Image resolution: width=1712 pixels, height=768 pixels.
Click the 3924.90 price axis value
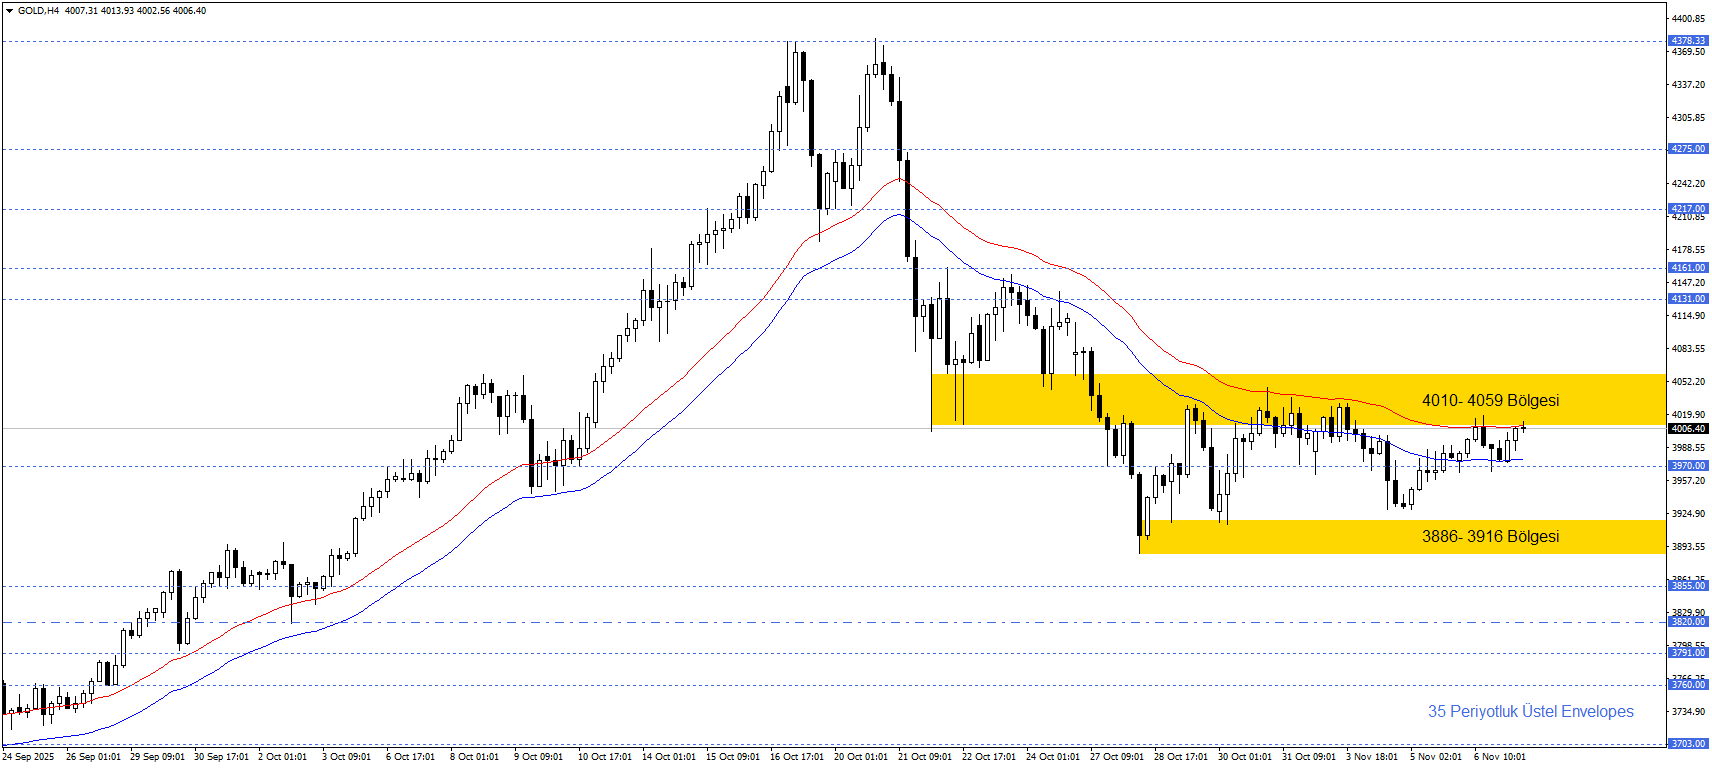point(1688,514)
